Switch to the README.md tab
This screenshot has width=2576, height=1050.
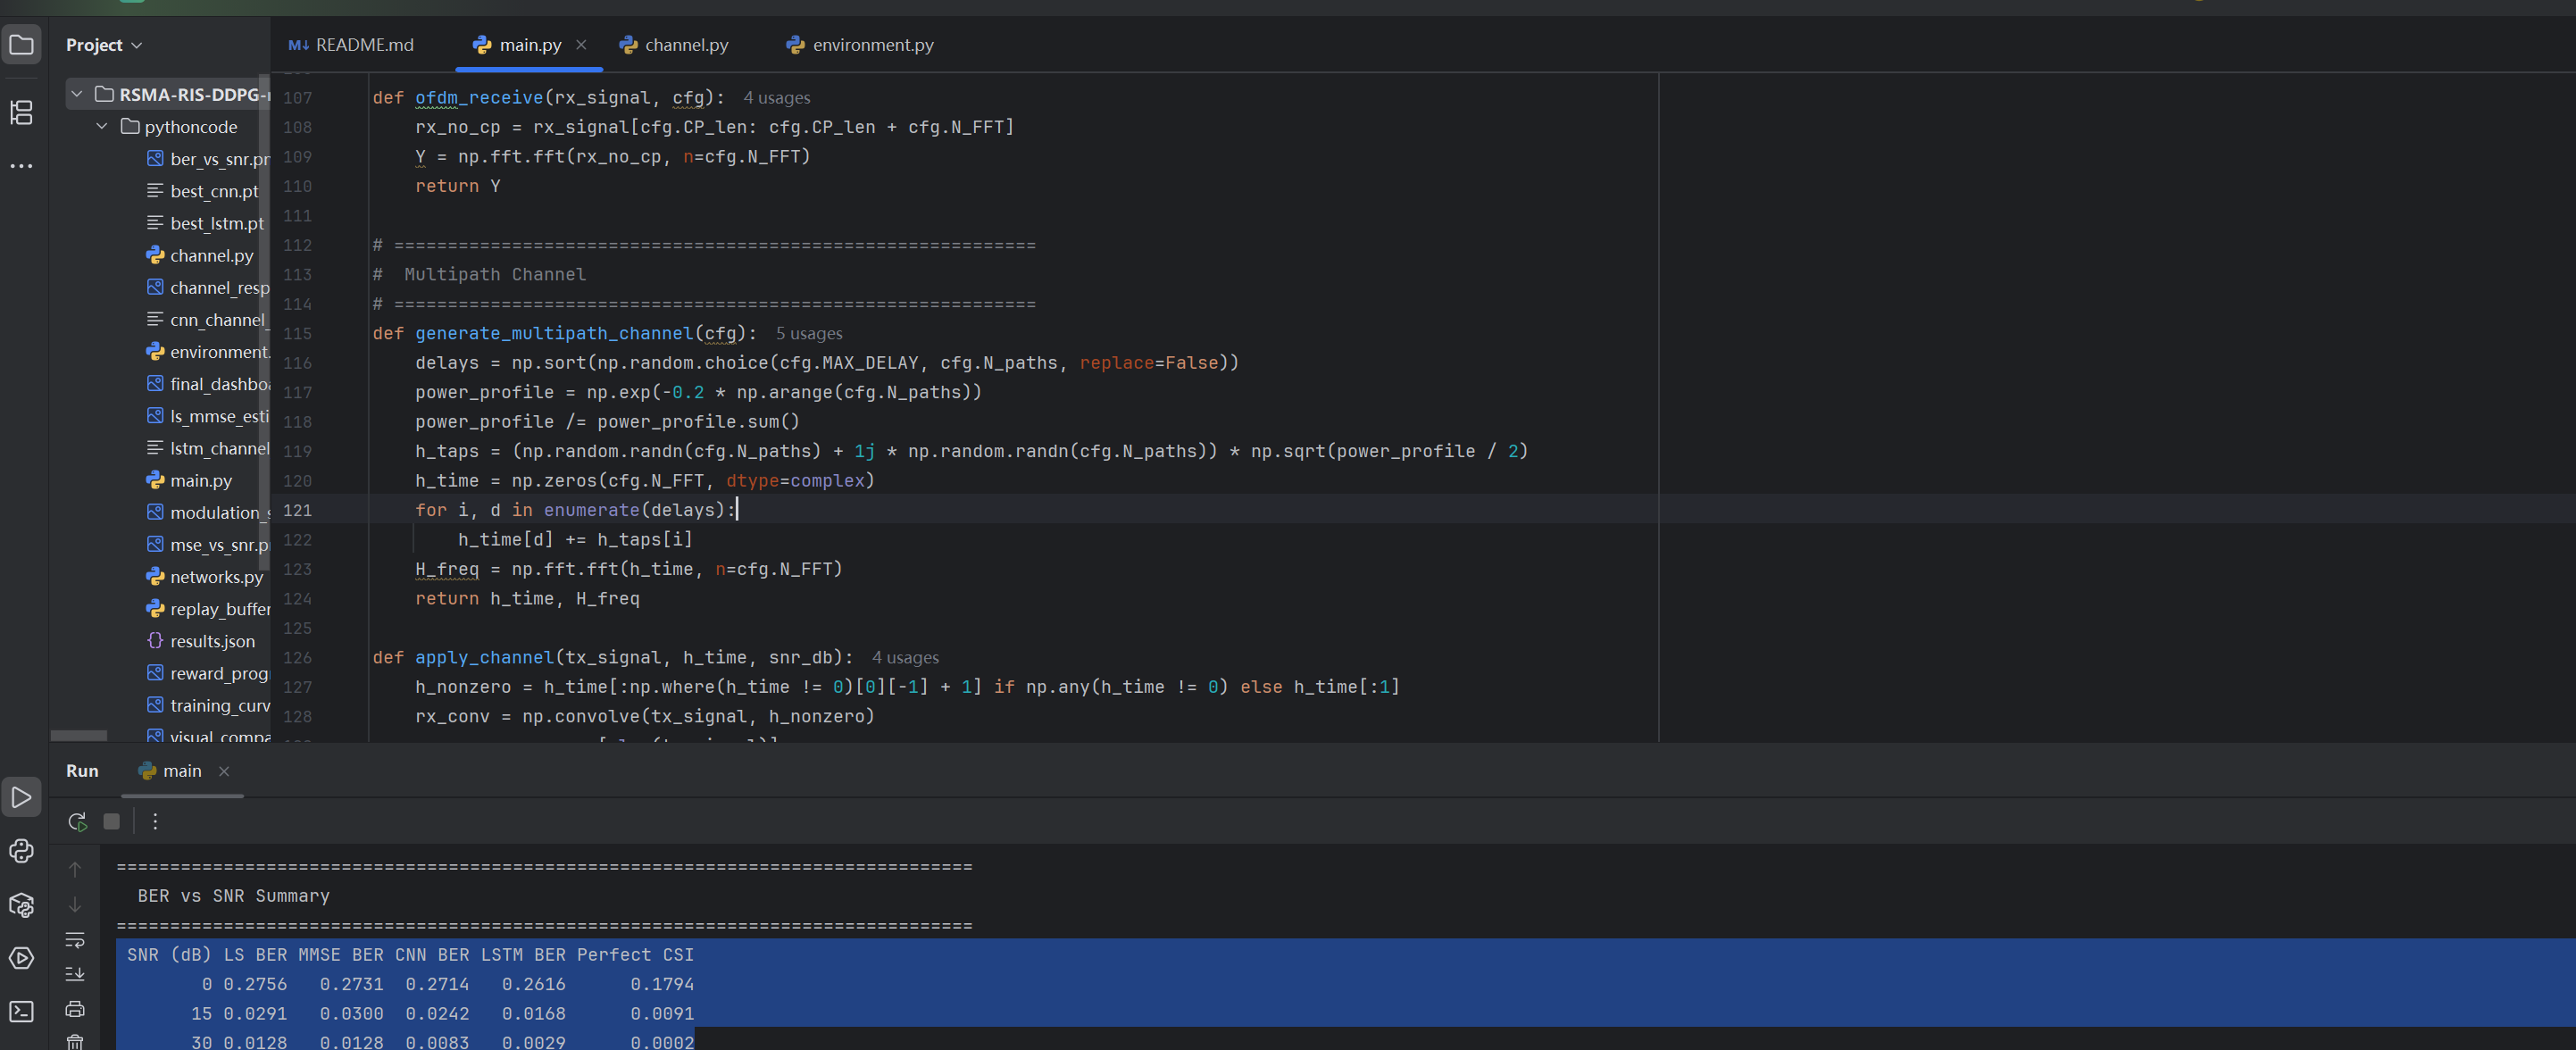pyautogui.click(x=351, y=45)
